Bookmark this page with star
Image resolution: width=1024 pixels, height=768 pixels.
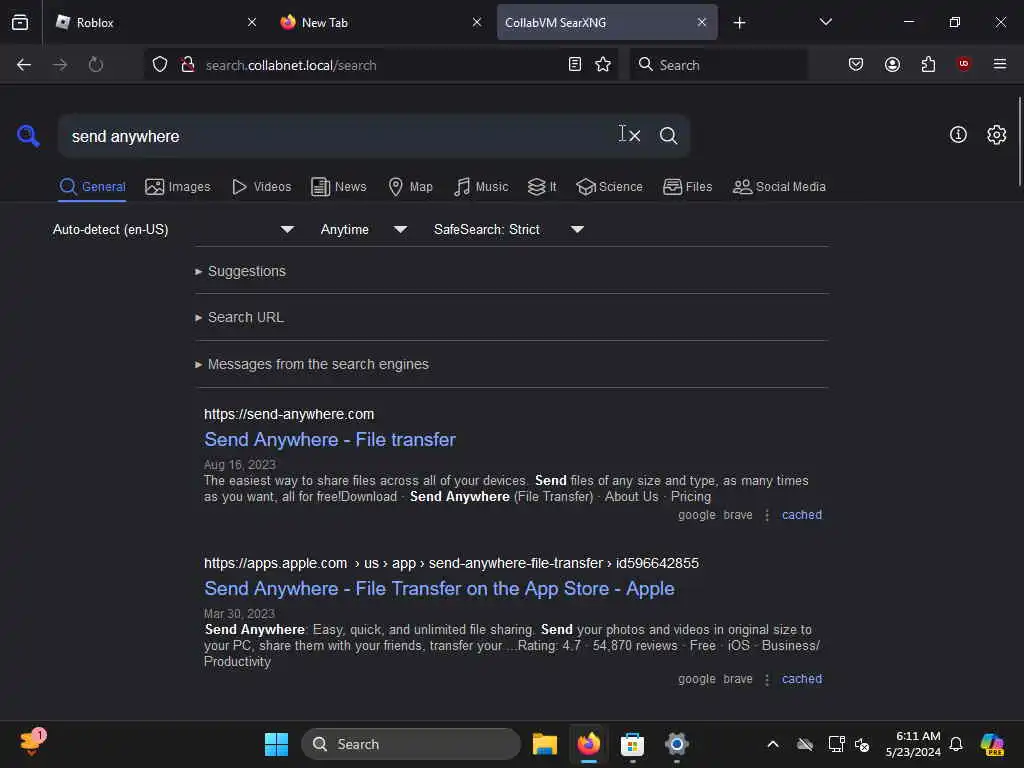point(603,64)
